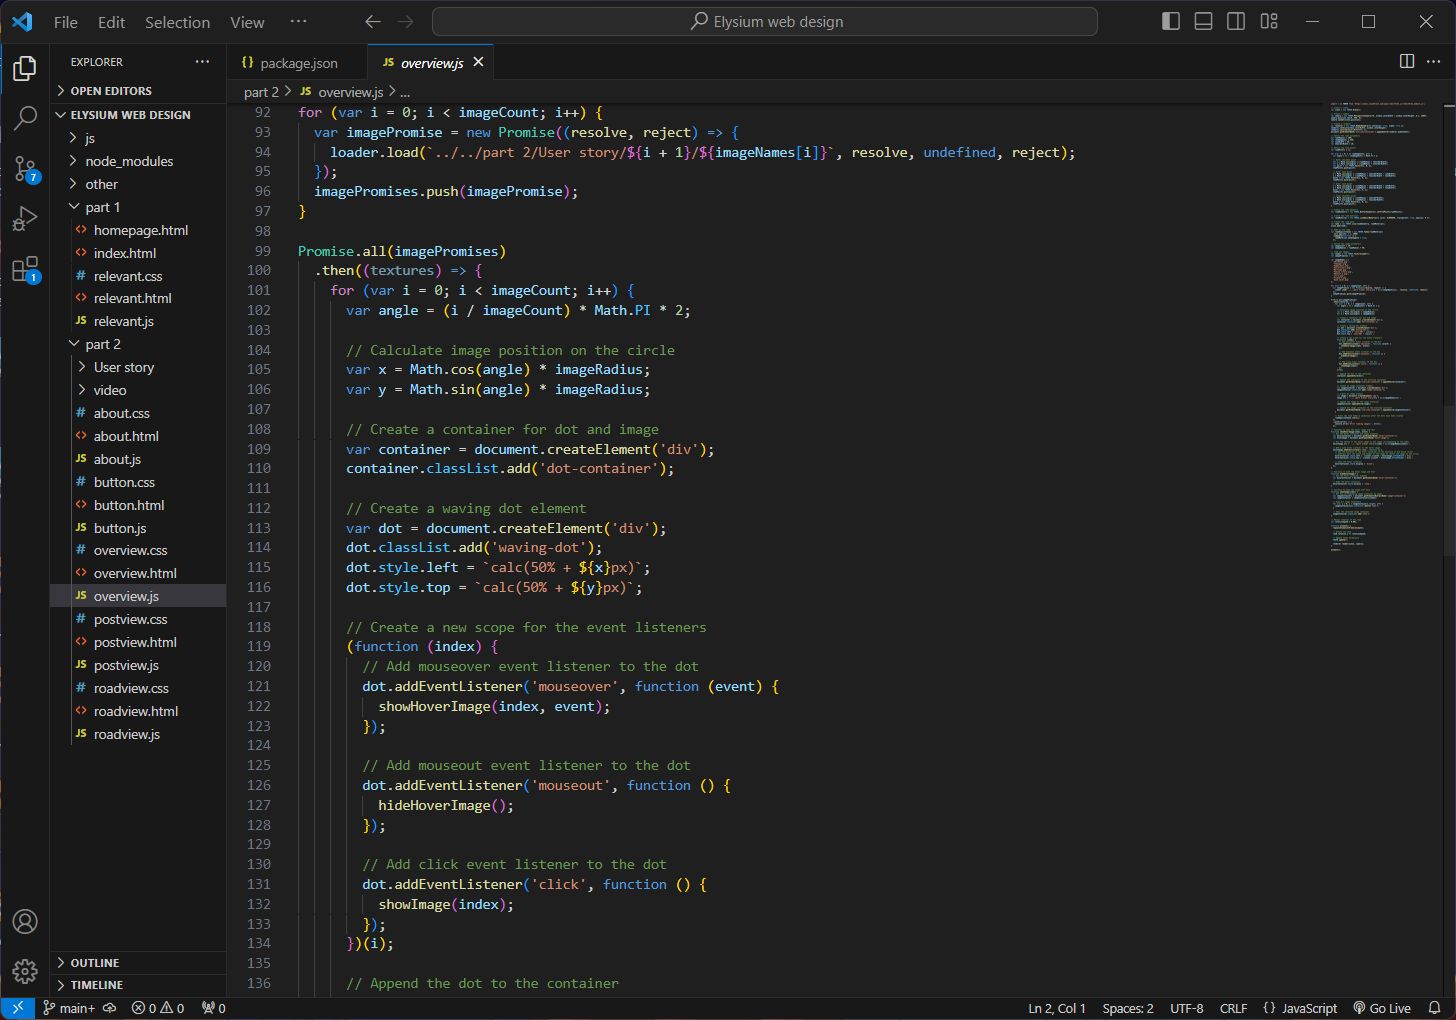Click the notifications bell in status bar
1456x1020 pixels.
[1434, 1008]
